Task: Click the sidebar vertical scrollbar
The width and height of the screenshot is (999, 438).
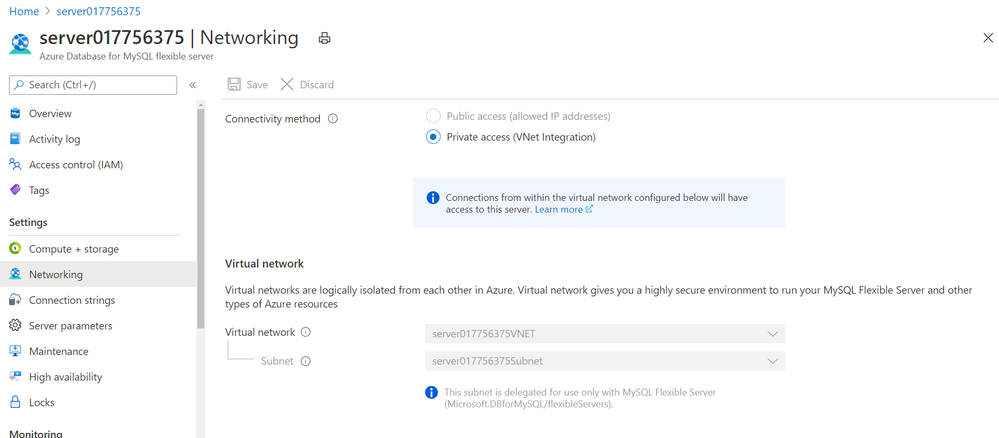Action: 201,217
